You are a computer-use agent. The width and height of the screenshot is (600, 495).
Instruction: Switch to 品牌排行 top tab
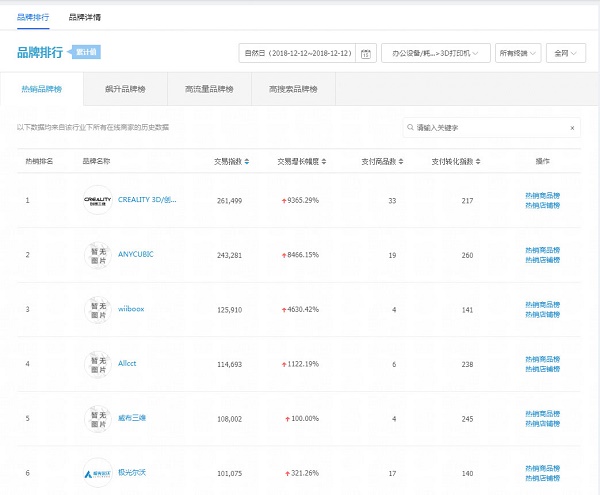33,17
